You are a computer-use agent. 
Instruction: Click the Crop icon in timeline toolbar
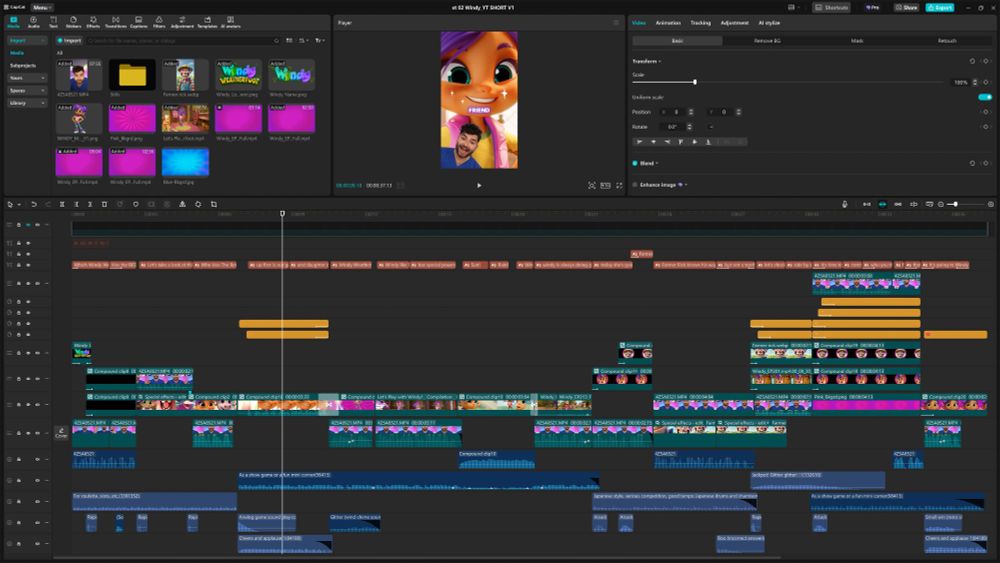pos(214,204)
